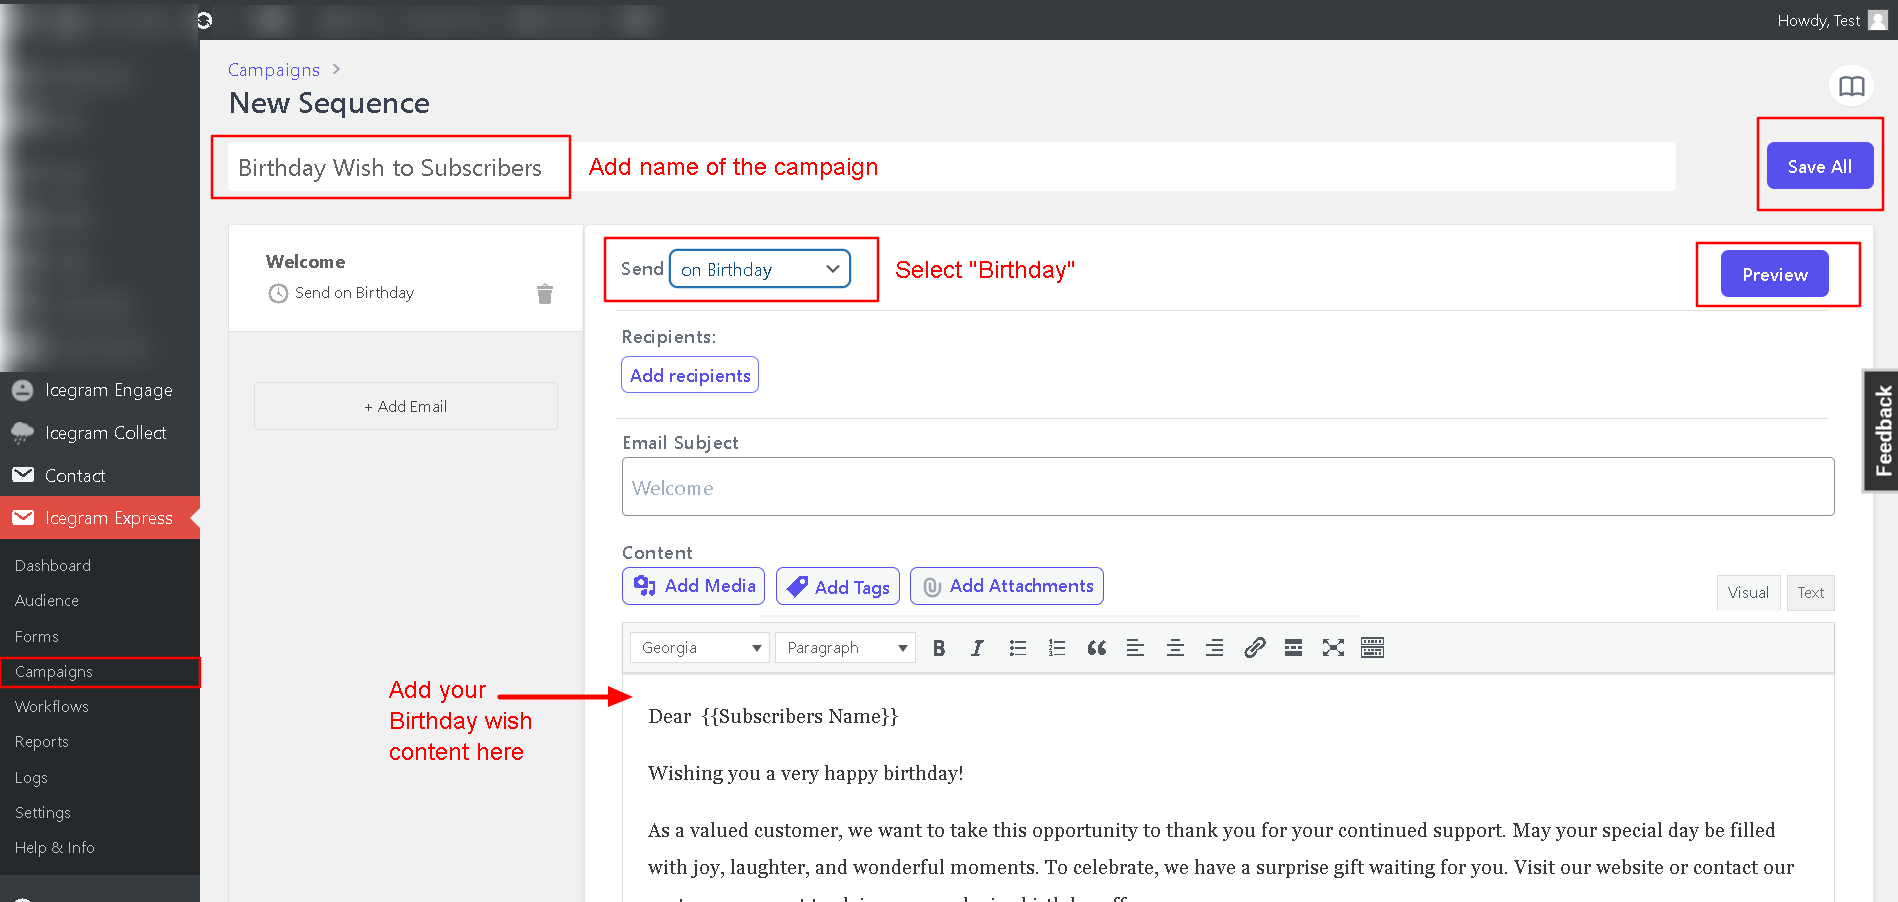The height and width of the screenshot is (902, 1898).
Task: Open the Send on Birthday dropdown
Action: tap(759, 269)
